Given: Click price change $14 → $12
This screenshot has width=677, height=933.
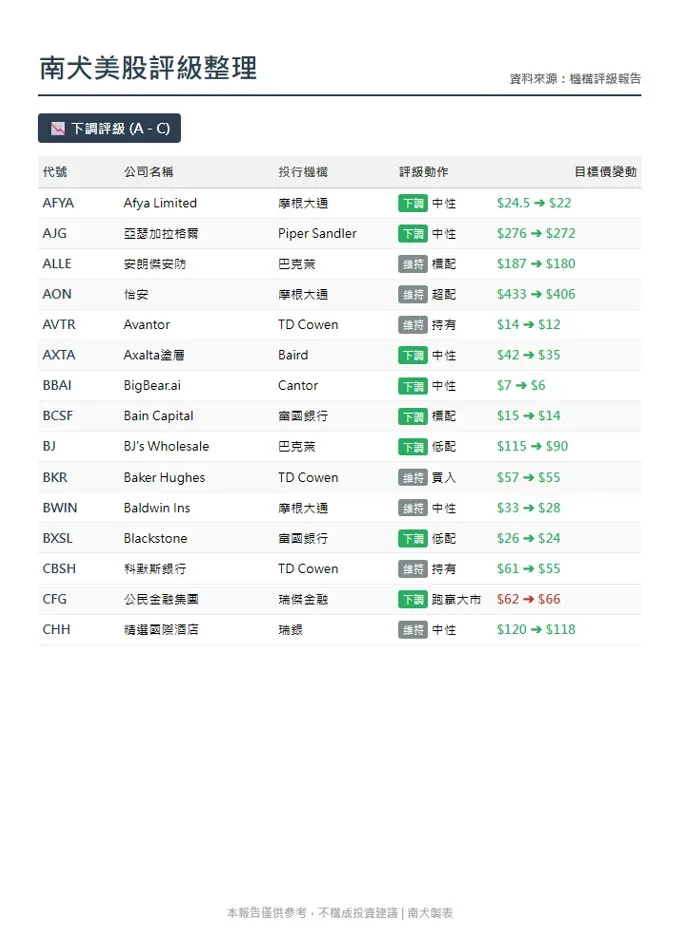Looking at the screenshot, I should tap(528, 324).
